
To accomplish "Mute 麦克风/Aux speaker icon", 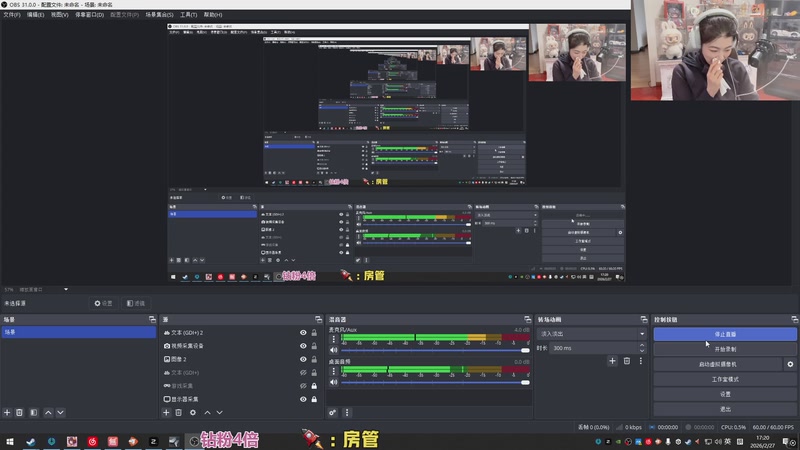I will pyautogui.click(x=334, y=350).
